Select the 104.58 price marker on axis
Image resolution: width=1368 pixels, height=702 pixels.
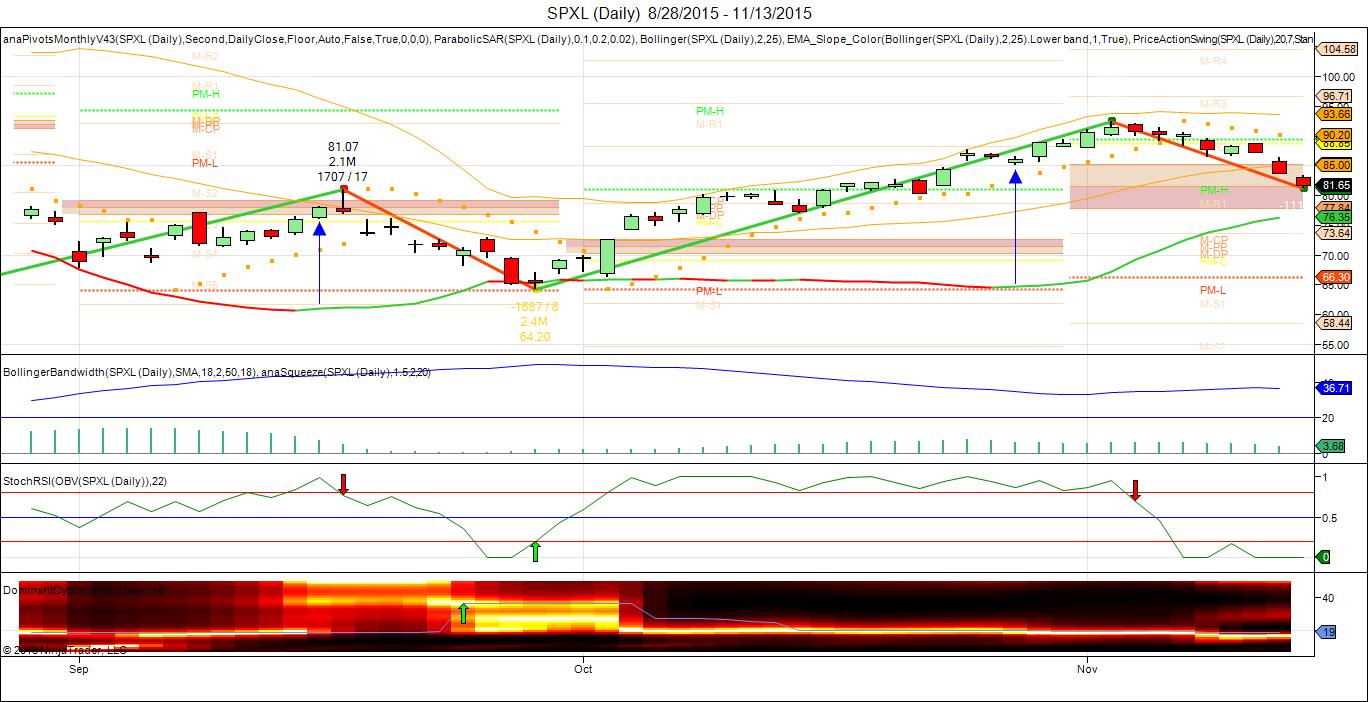(x=1338, y=49)
